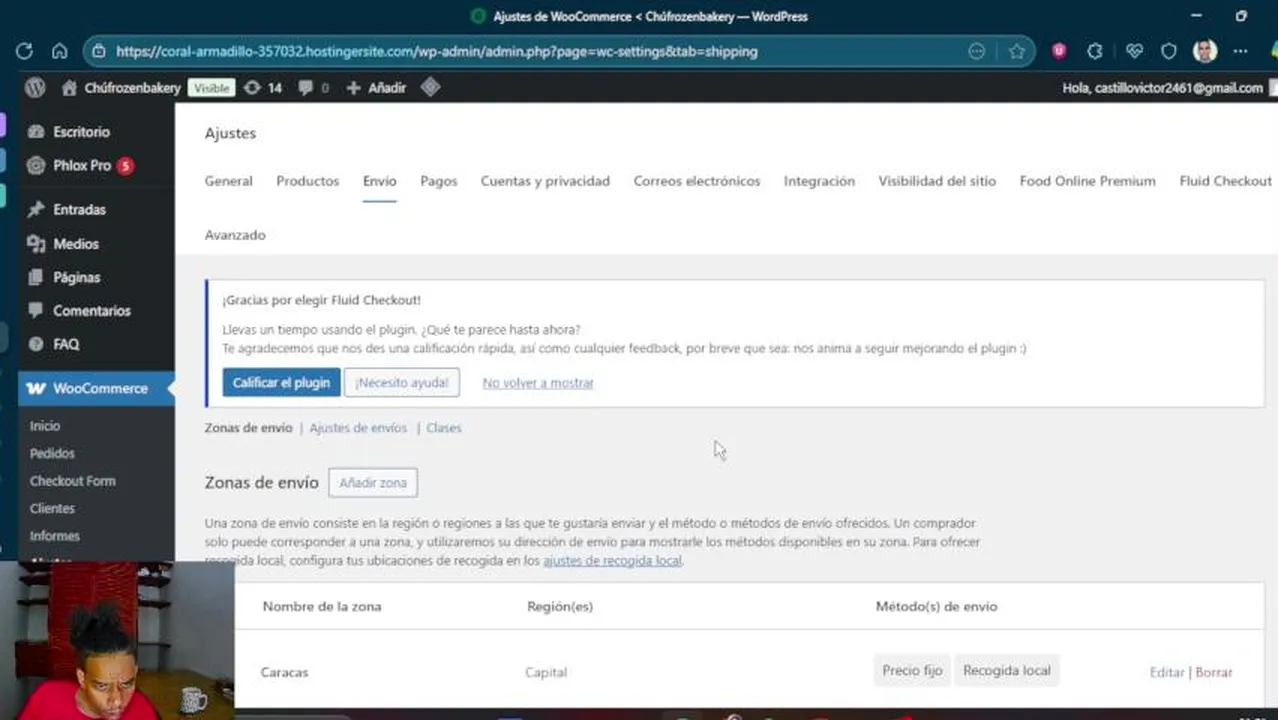Open Visibilidad del sitio tab

(x=937, y=181)
